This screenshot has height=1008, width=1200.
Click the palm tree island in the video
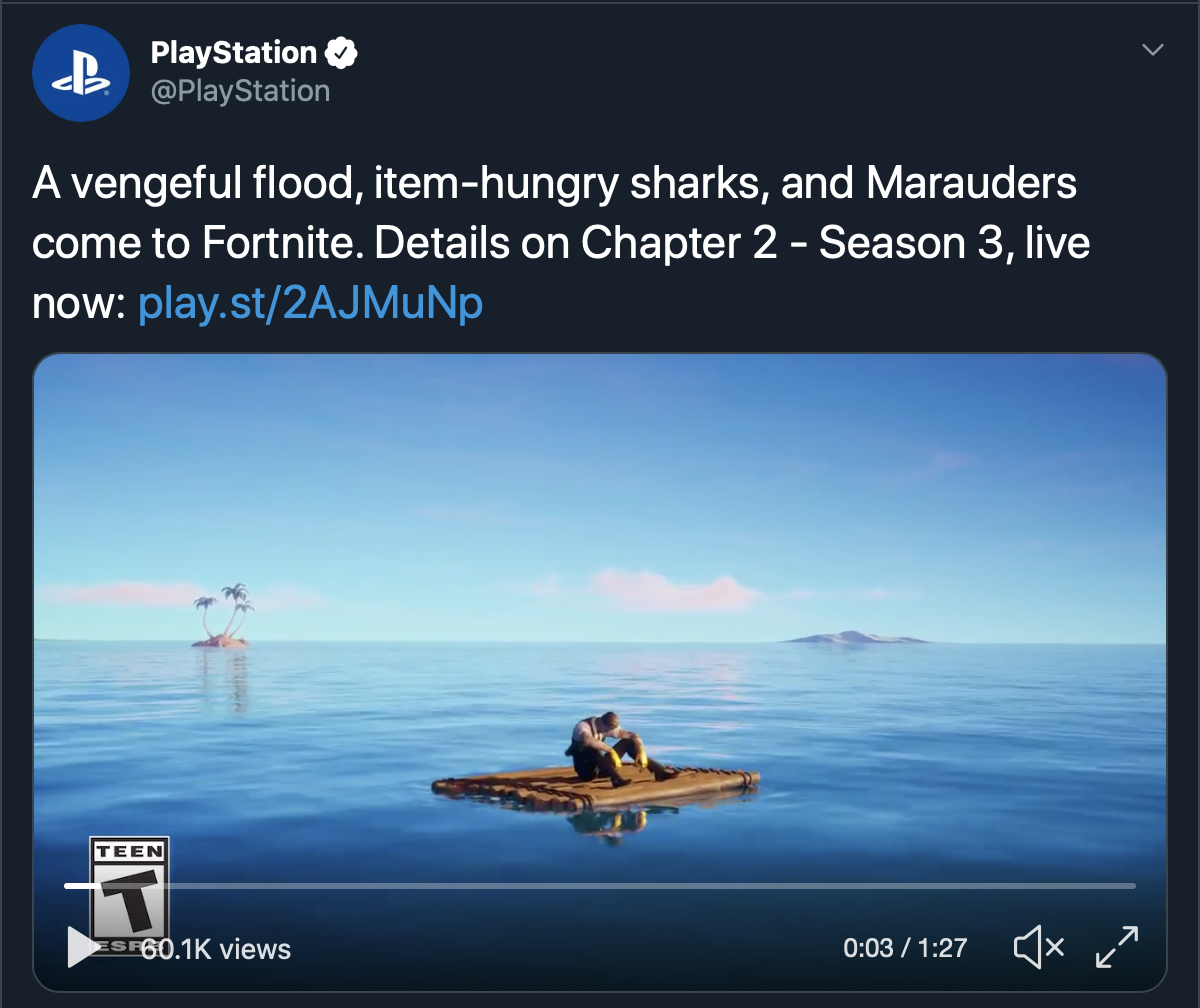(x=224, y=618)
